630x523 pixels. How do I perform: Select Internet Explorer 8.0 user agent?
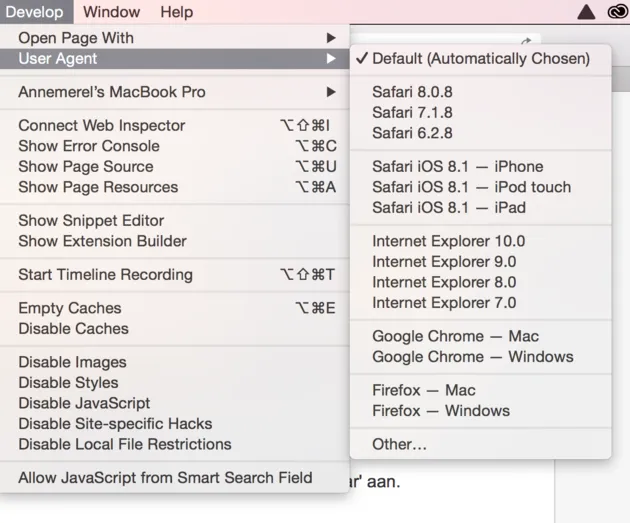coord(481,282)
